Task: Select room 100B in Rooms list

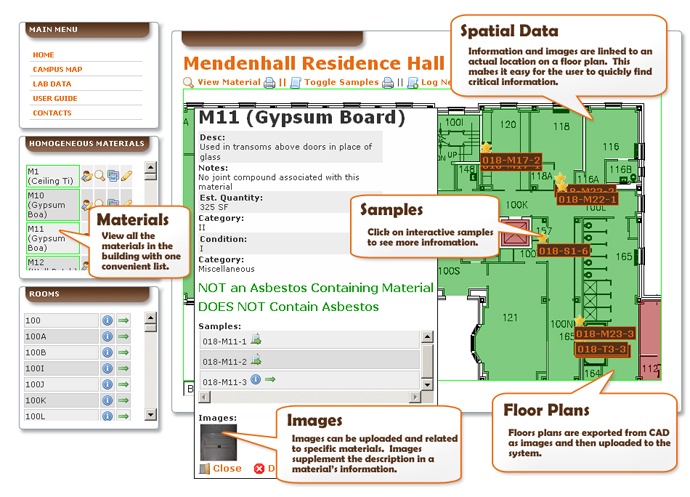Action: point(61,352)
